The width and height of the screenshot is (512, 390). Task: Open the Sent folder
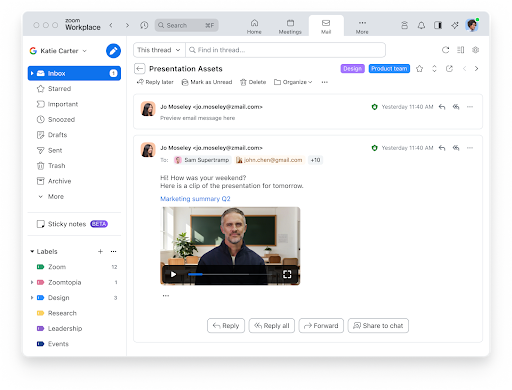coord(74,150)
